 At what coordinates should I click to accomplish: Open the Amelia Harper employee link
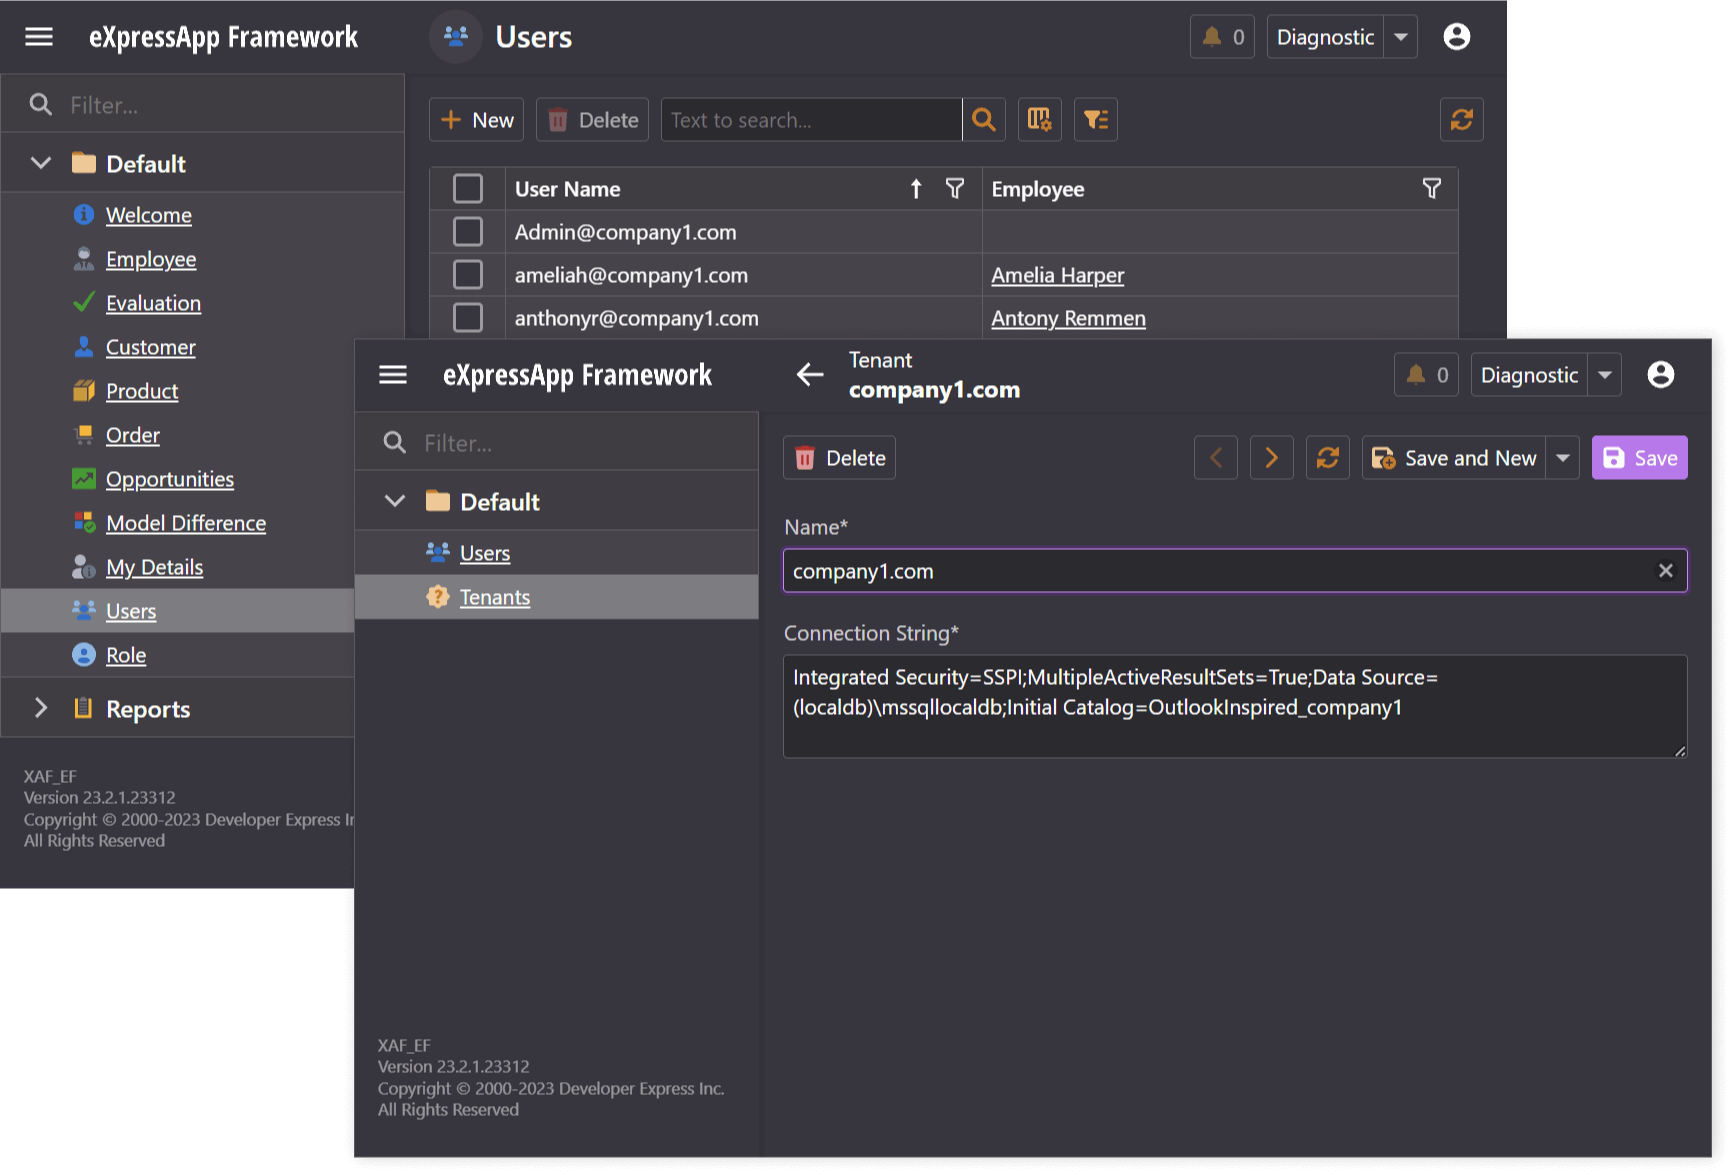[1057, 275]
